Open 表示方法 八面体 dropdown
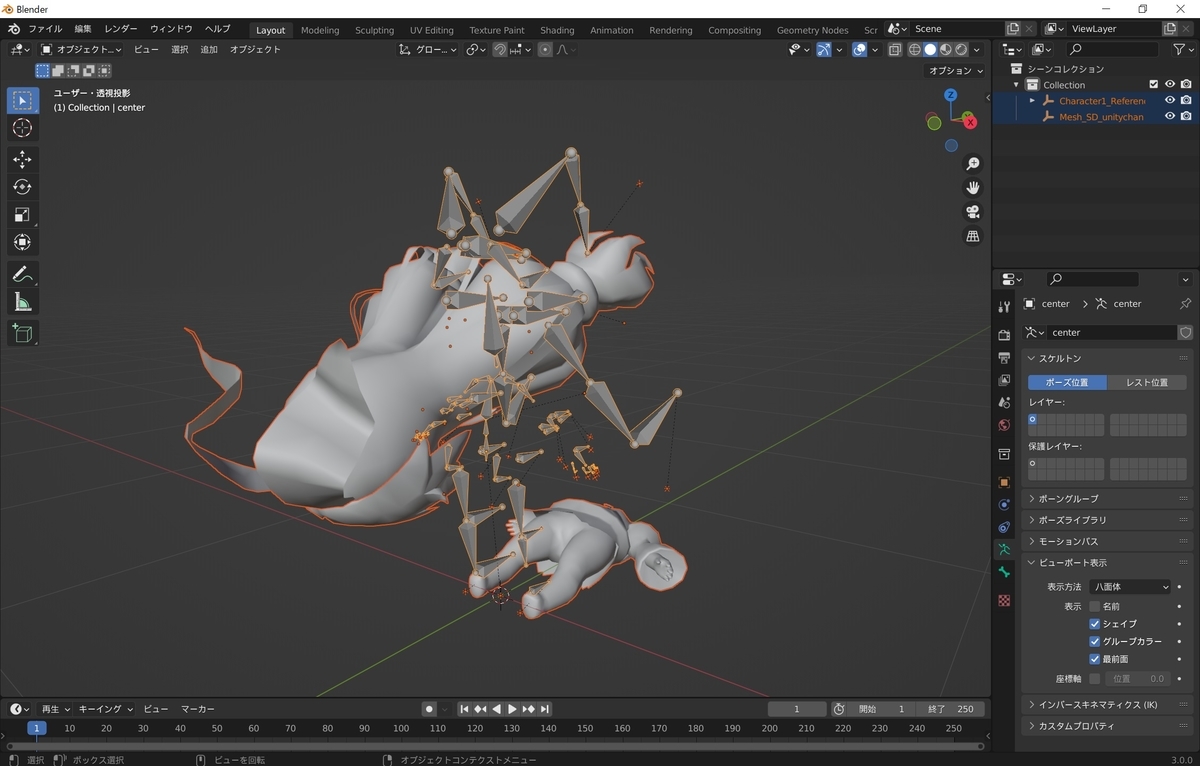 click(x=1130, y=587)
